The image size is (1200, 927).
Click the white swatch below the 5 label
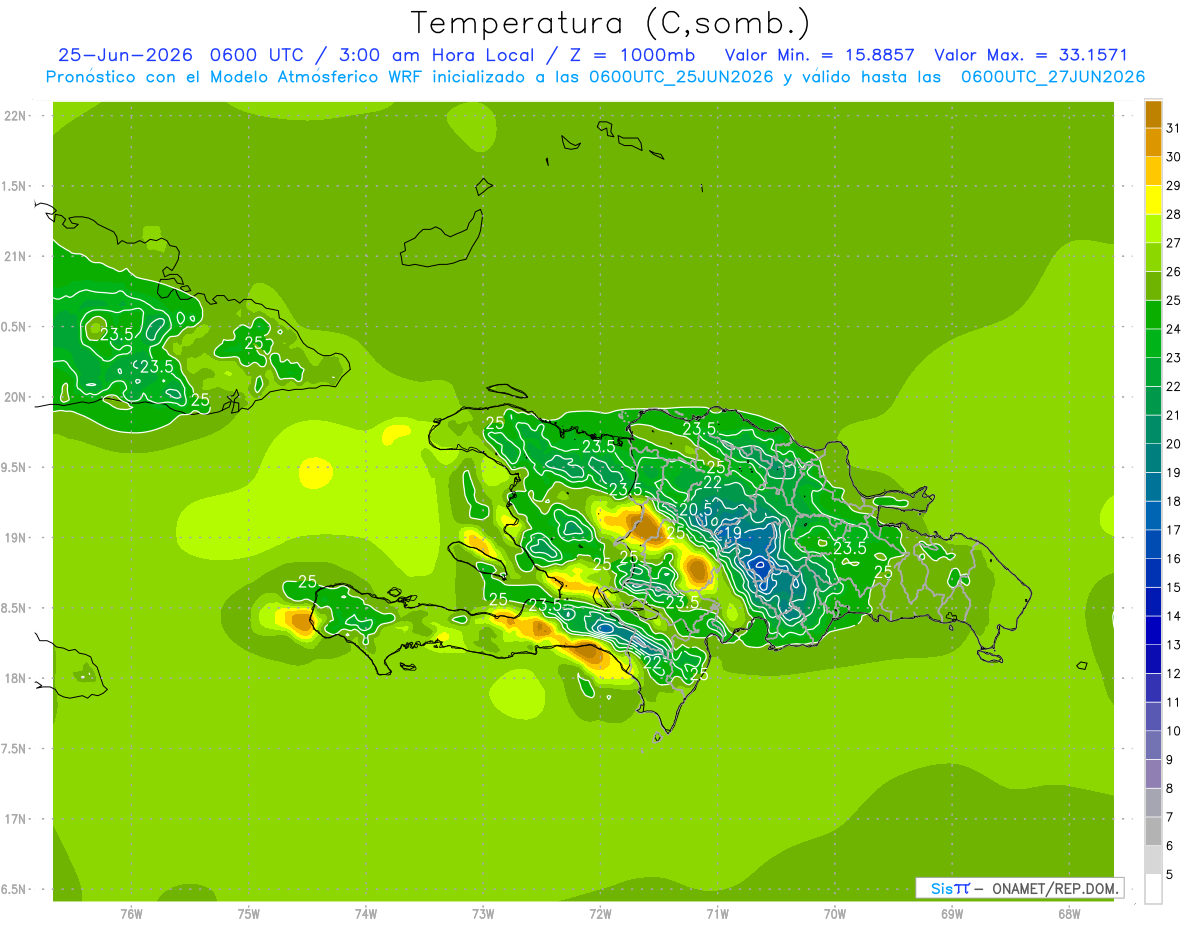1153,889
